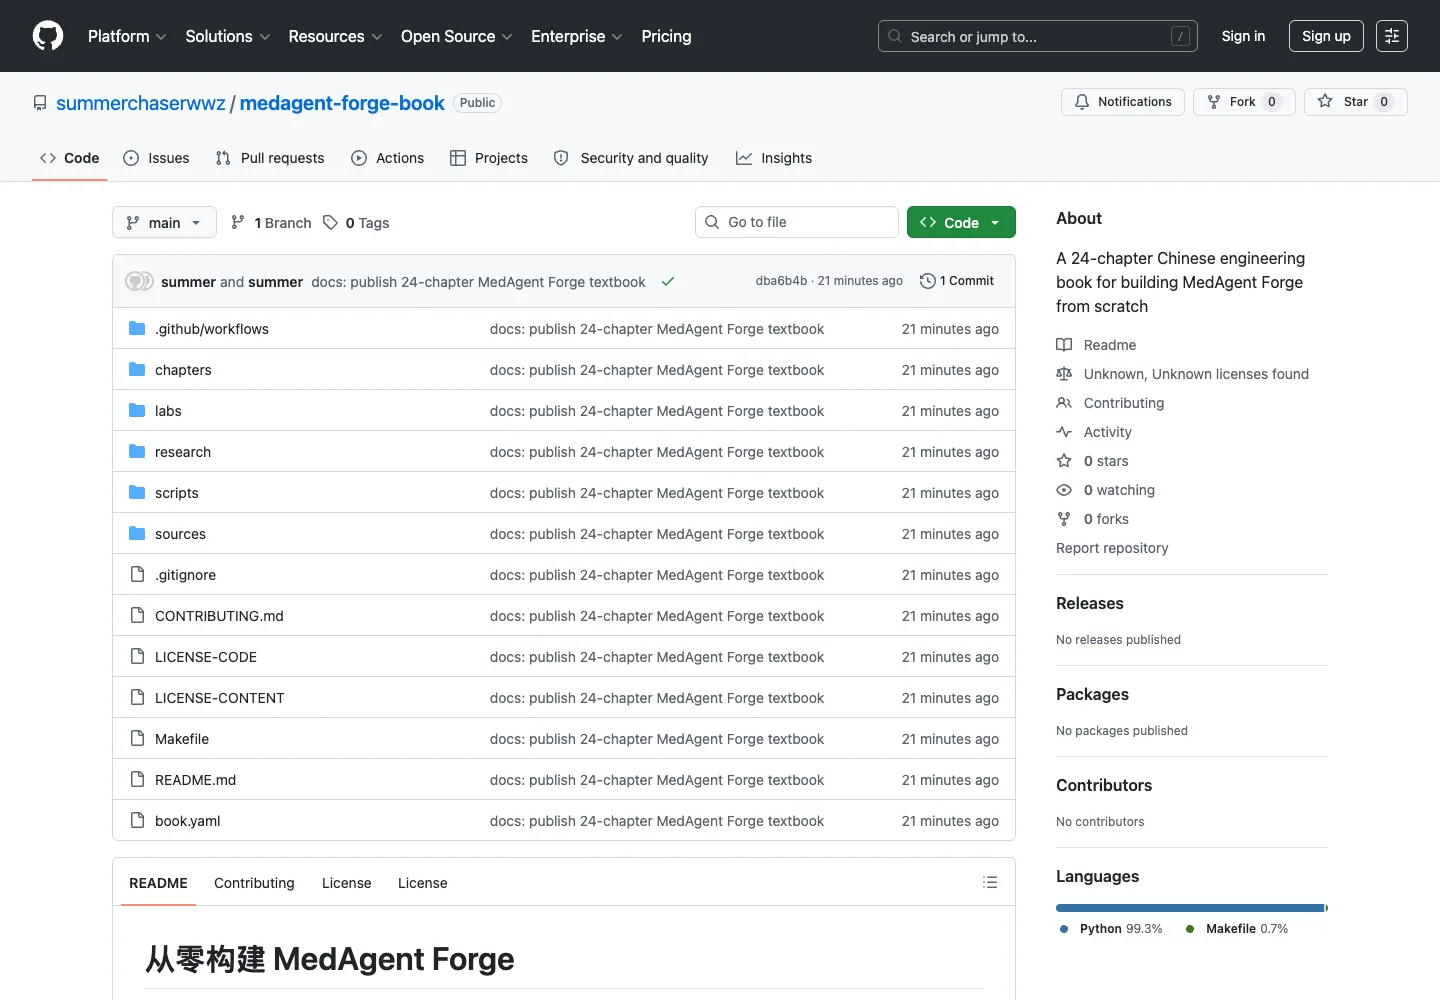Click the Sign up button

click(x=1326, y=36)
